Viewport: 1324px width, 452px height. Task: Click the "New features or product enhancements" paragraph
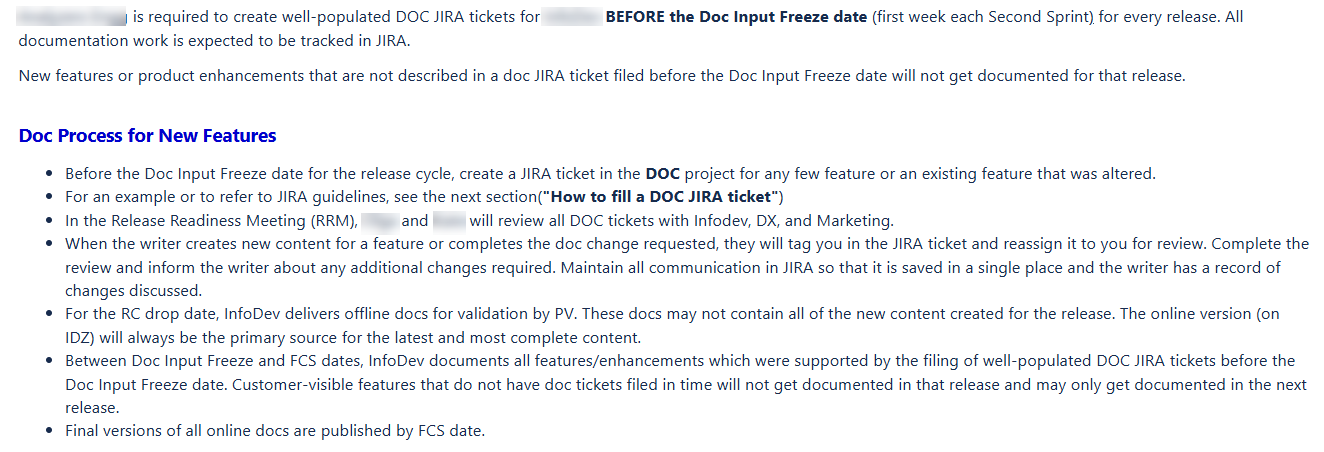coord(602,76)
